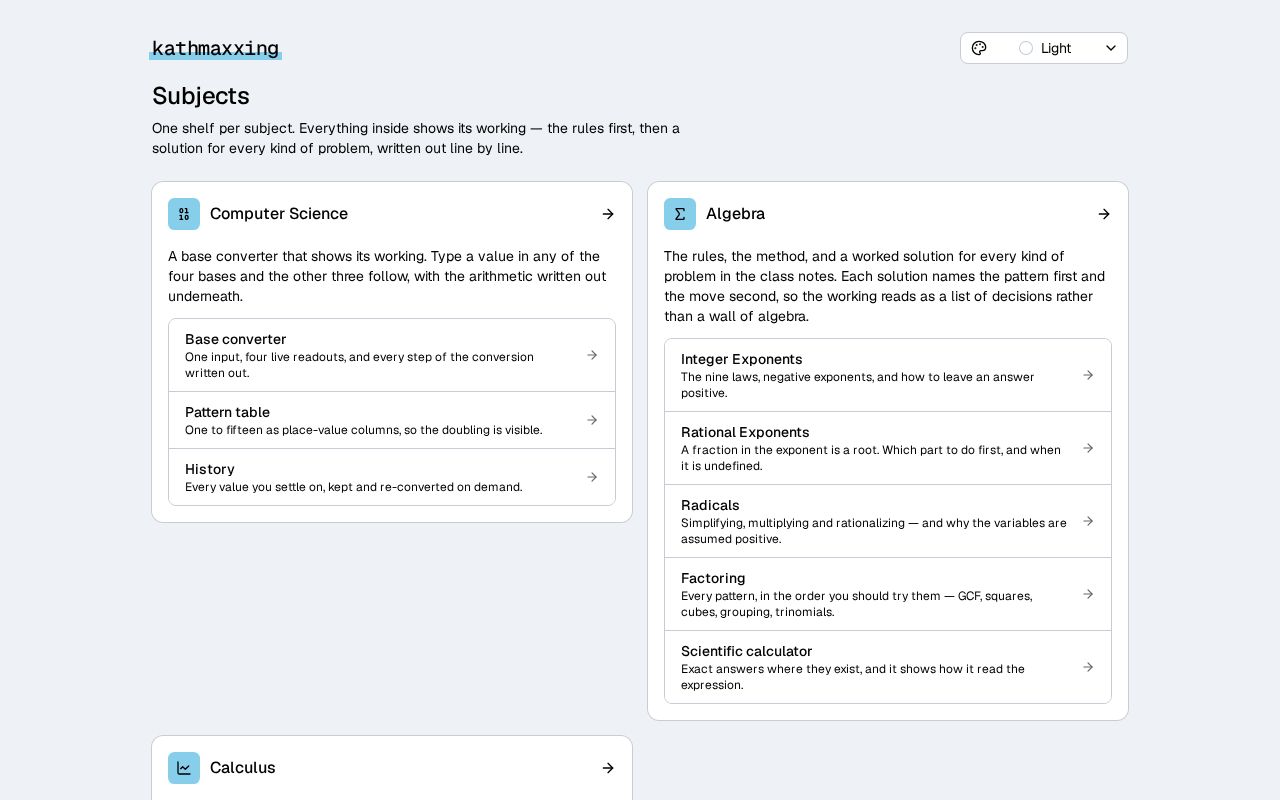Click the text "One shelf per subject"
Screen dimensions: 1280x800
221,128
